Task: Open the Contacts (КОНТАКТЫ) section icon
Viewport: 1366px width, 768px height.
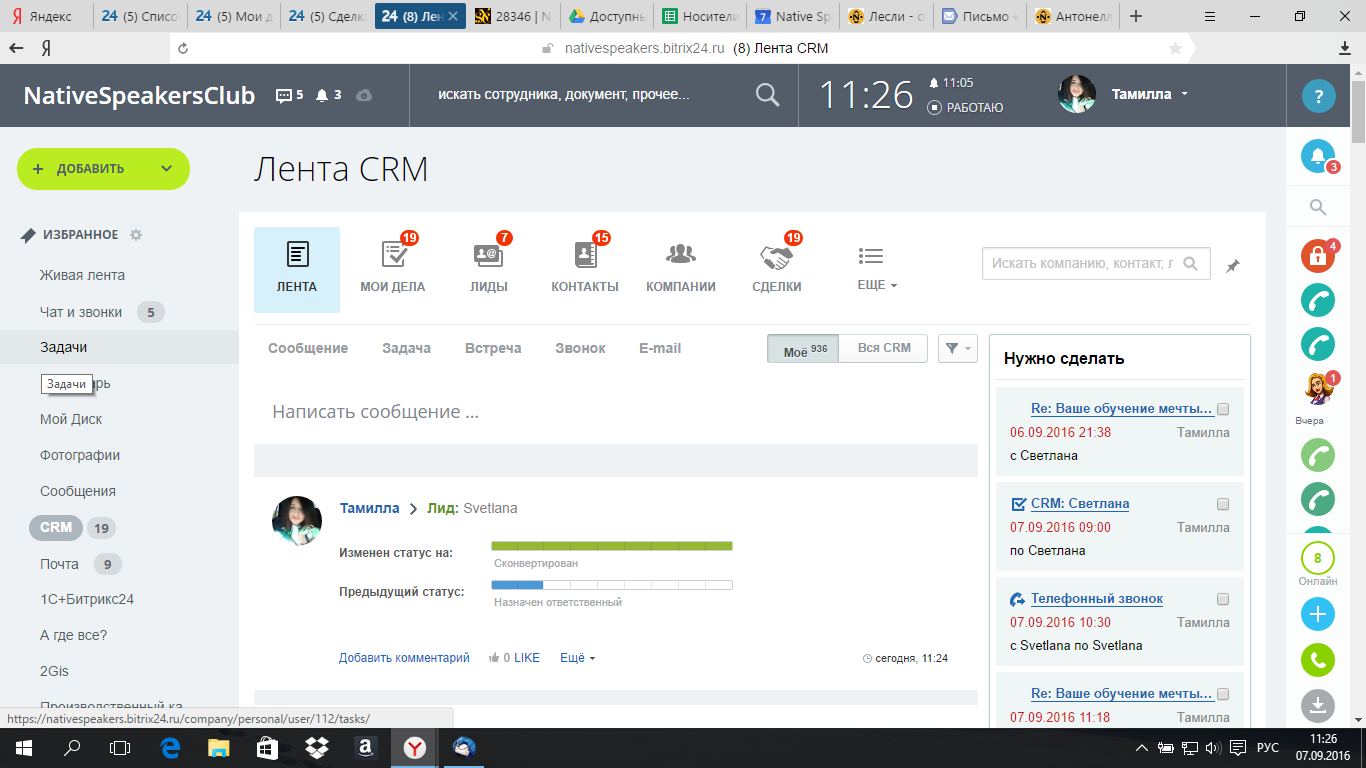Action: 585,257
